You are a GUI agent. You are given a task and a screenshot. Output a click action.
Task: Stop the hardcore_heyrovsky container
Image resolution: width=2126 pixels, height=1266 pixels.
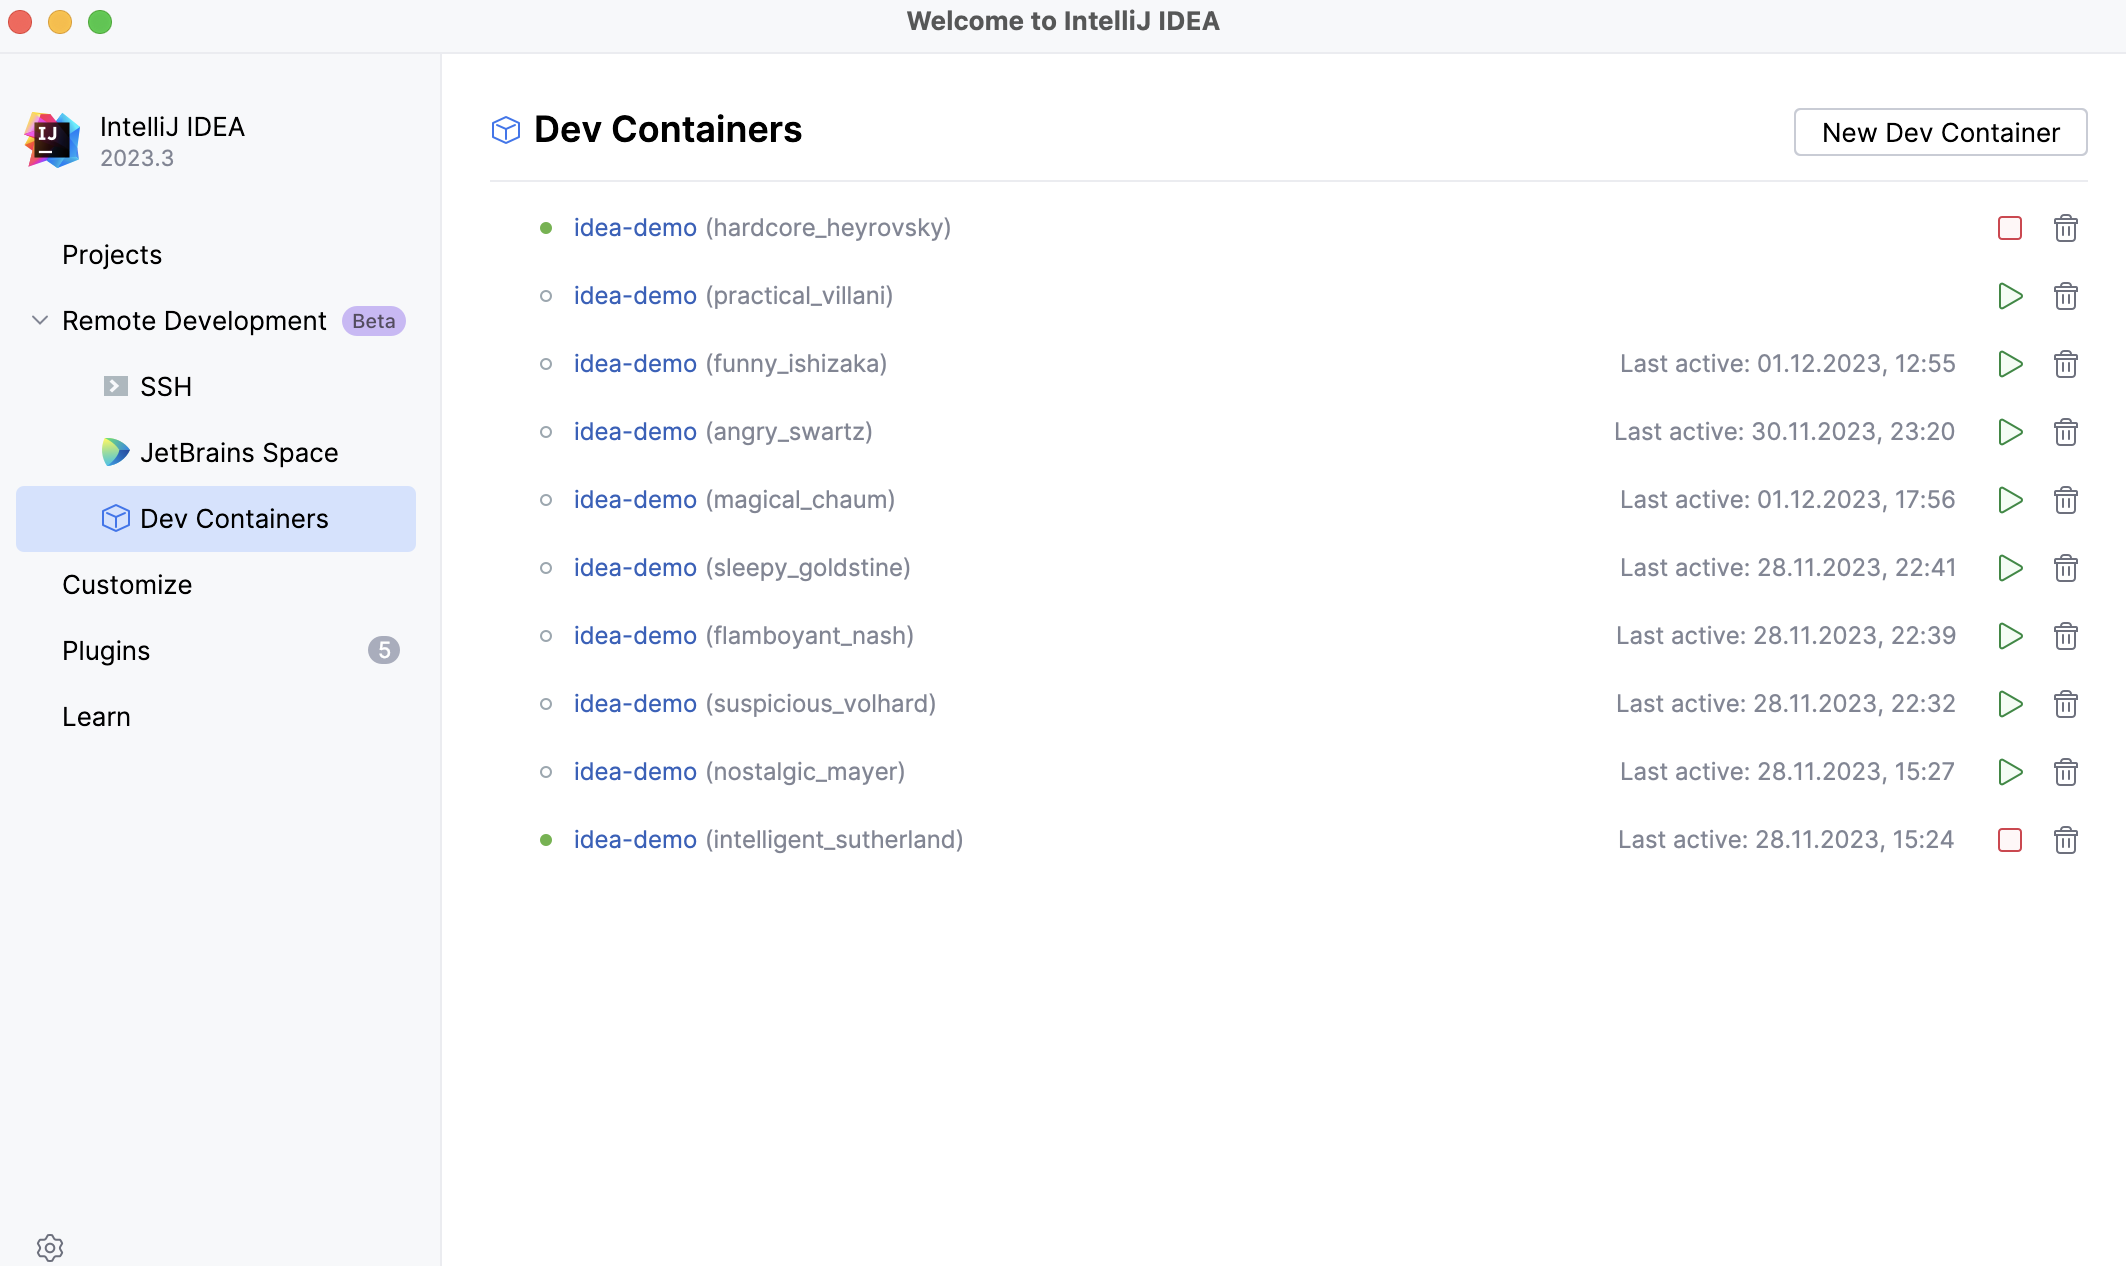(x=2010, y=228)
